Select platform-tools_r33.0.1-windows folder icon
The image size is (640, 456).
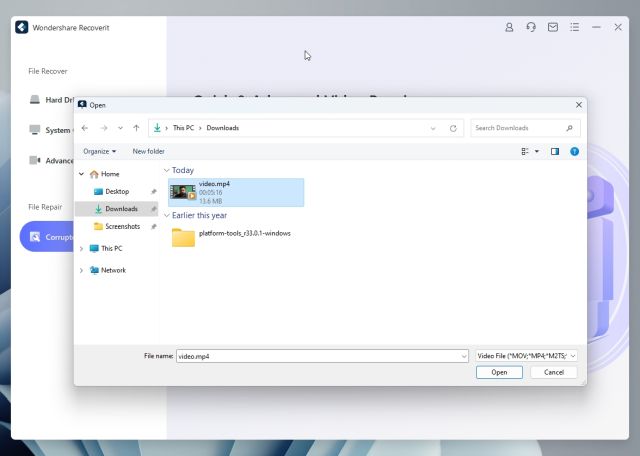pos(183,238)
